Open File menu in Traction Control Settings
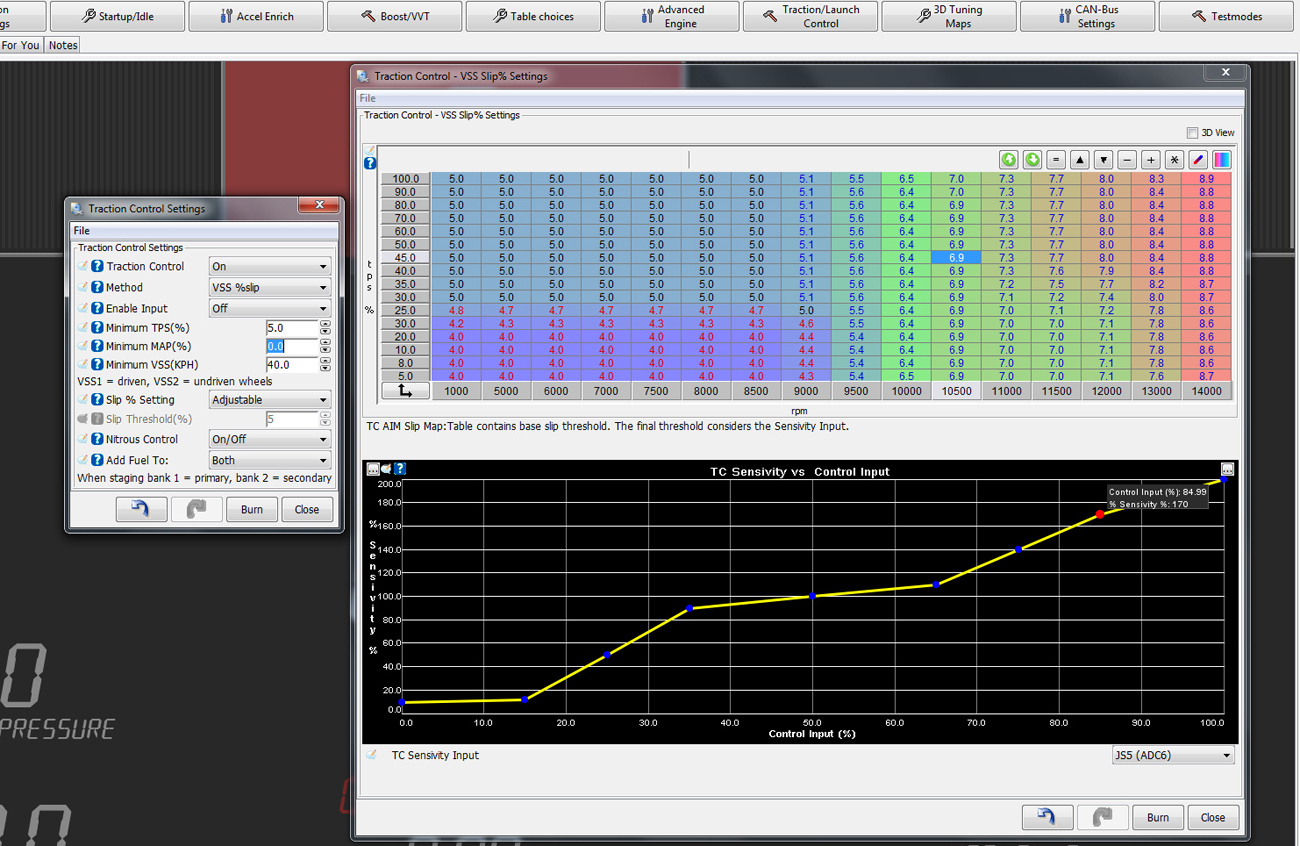The width and height of the screenshot is (1300, 846). point(81,231)
